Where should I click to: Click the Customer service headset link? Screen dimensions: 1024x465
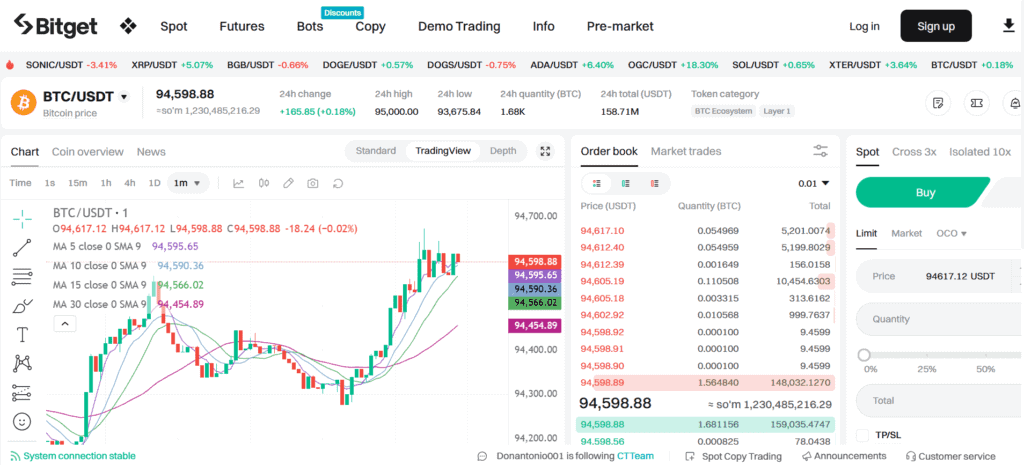[x=951, y=456]
